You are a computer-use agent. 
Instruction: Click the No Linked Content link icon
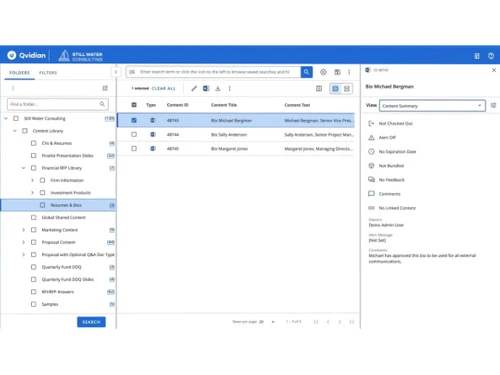tap(371, 208)
